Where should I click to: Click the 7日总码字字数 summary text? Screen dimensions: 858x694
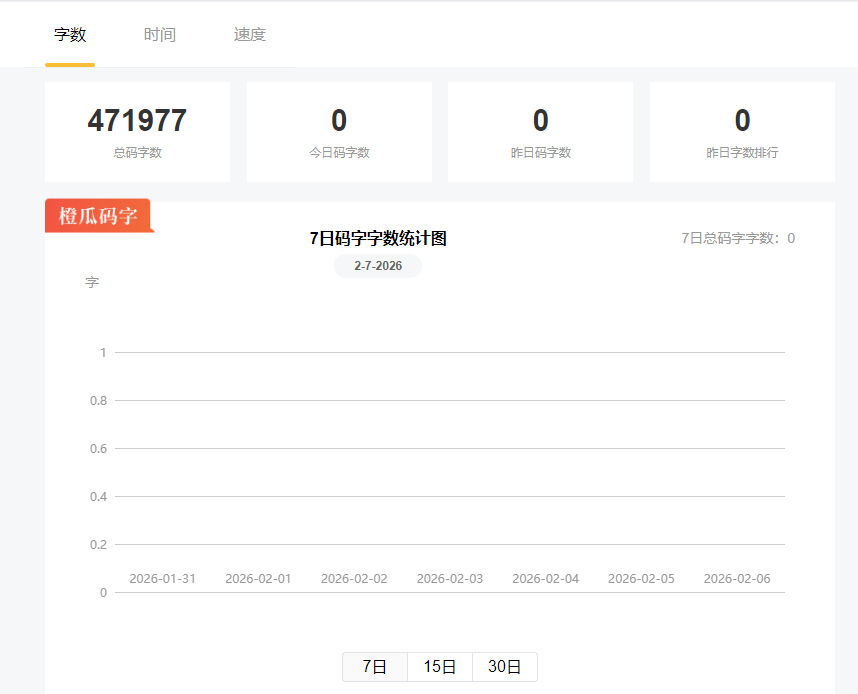(x=738, y=238)
